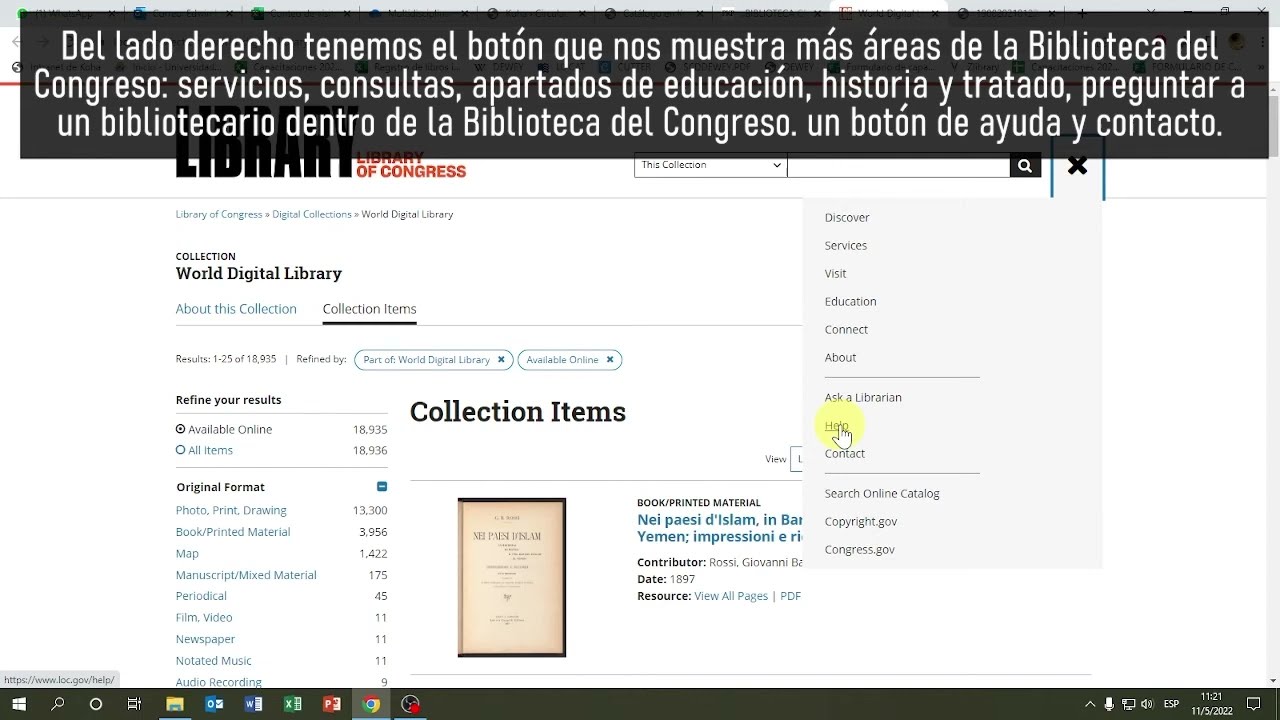1280x720 pixels.
Task: Filter by Notated Music format
Action: click(214, 660)
